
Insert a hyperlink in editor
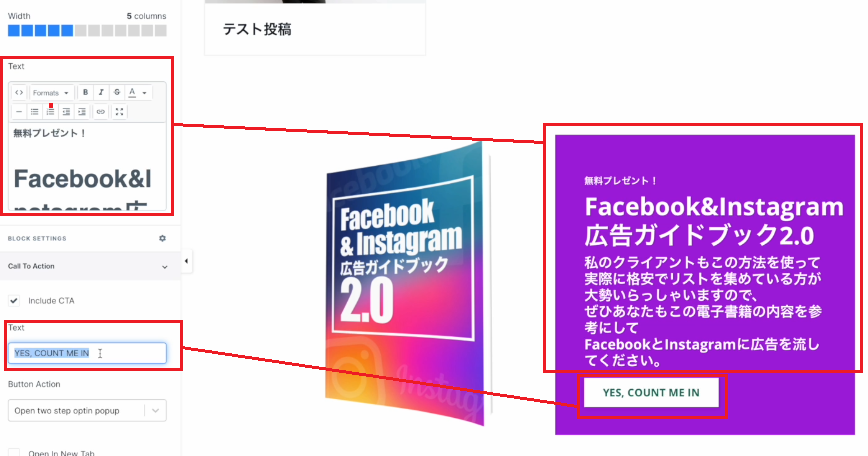[x=100, y=112]
